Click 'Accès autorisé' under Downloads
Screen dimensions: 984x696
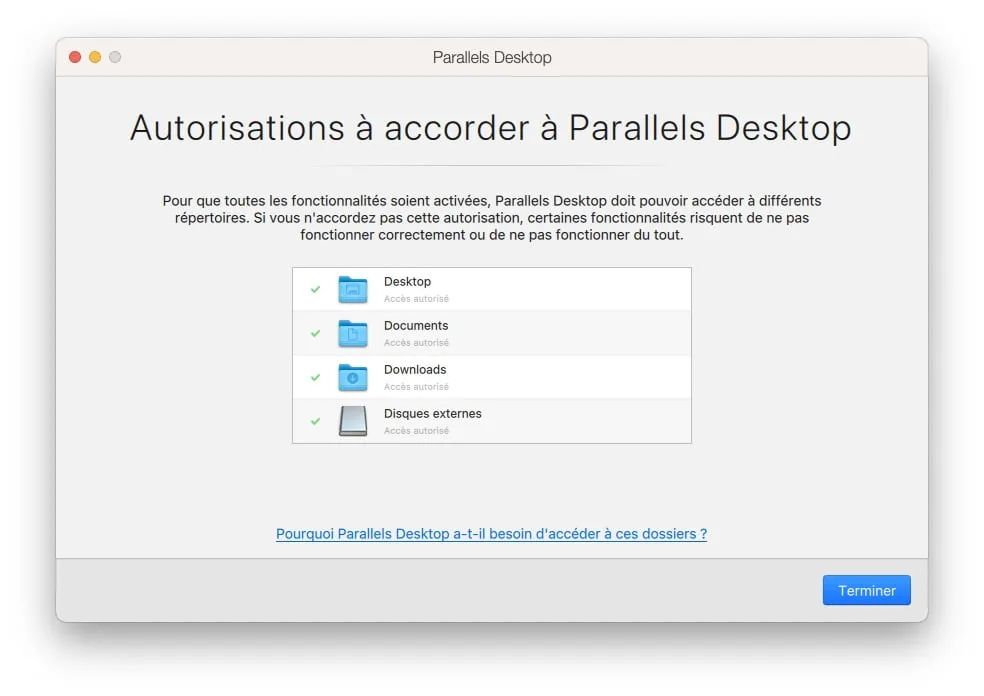click(416, 387)
